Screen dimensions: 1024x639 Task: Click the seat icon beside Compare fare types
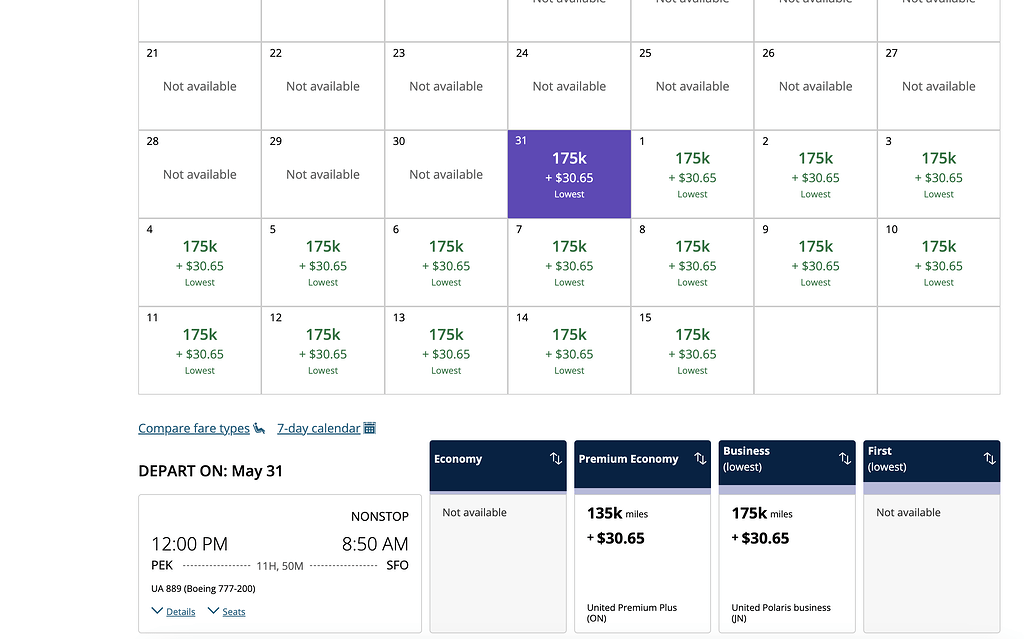pyautogui.click(x=259, y=429)
